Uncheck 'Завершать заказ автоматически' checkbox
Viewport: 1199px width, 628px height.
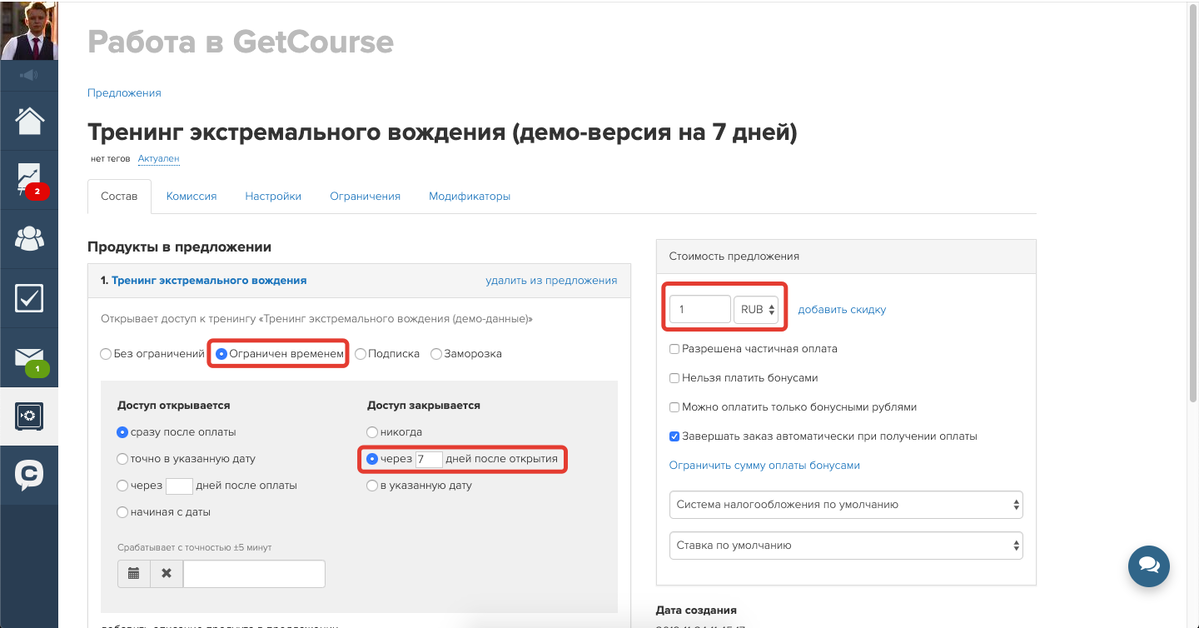[x=675, y=436]
